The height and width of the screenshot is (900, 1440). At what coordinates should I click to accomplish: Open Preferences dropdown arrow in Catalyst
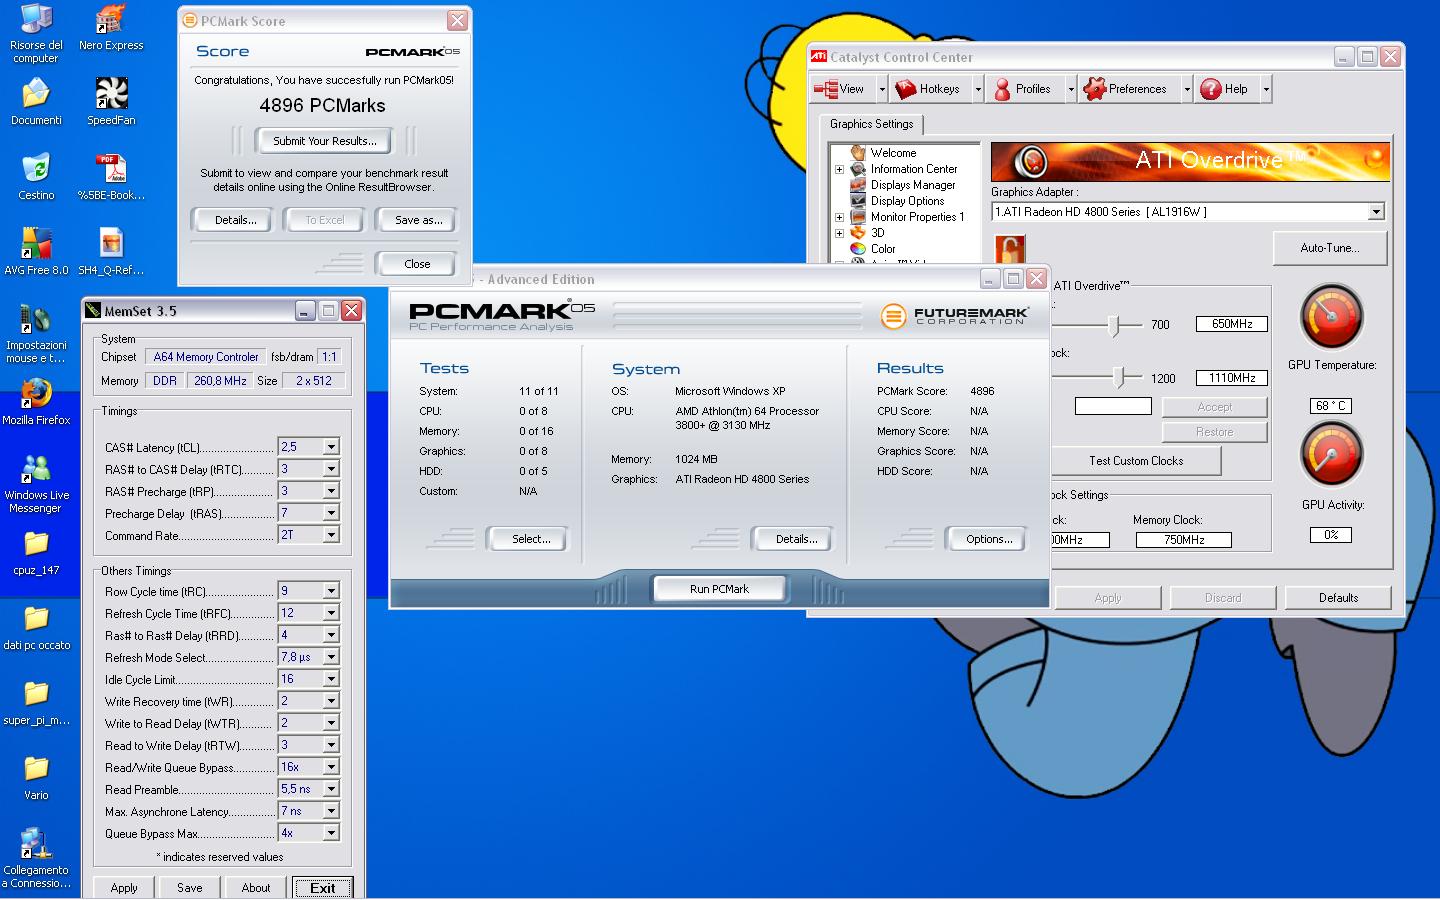[x=1187, y=89]
